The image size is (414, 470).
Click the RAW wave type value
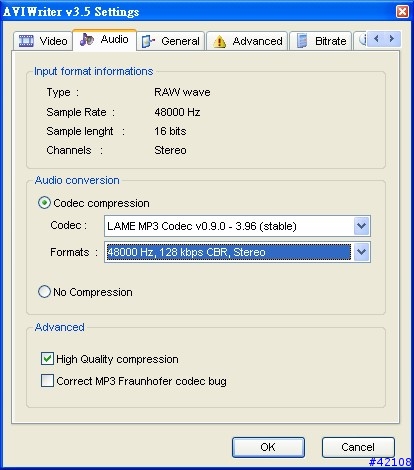182,92
